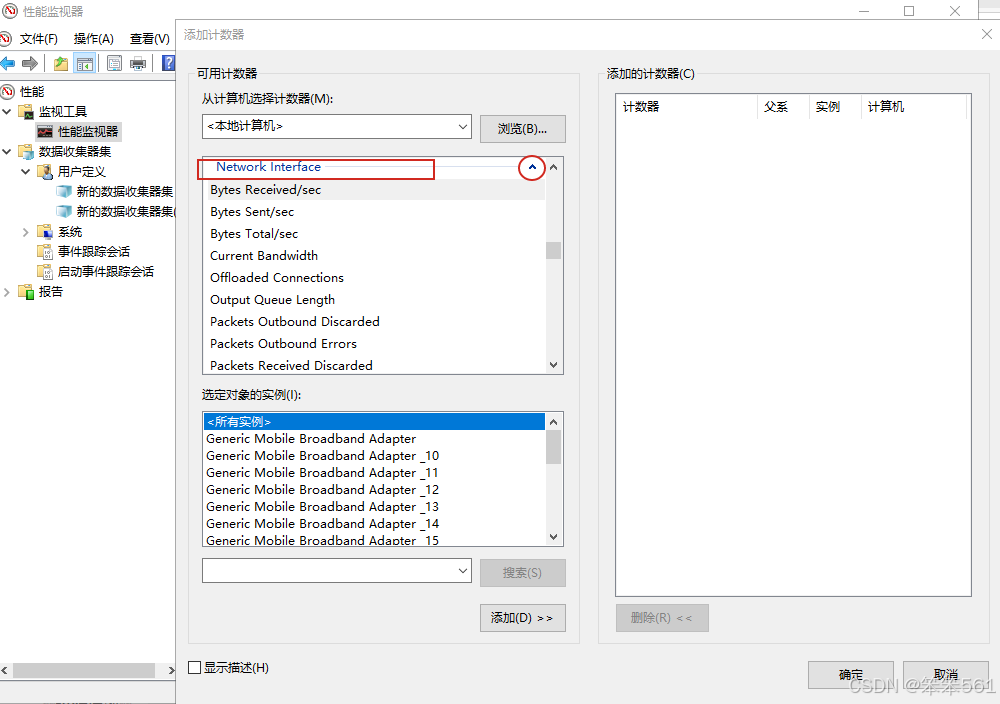Screen dimensions: 1000x704
Task: Select the Packets Received Discarded counter
Action: [x=374, y=365]
